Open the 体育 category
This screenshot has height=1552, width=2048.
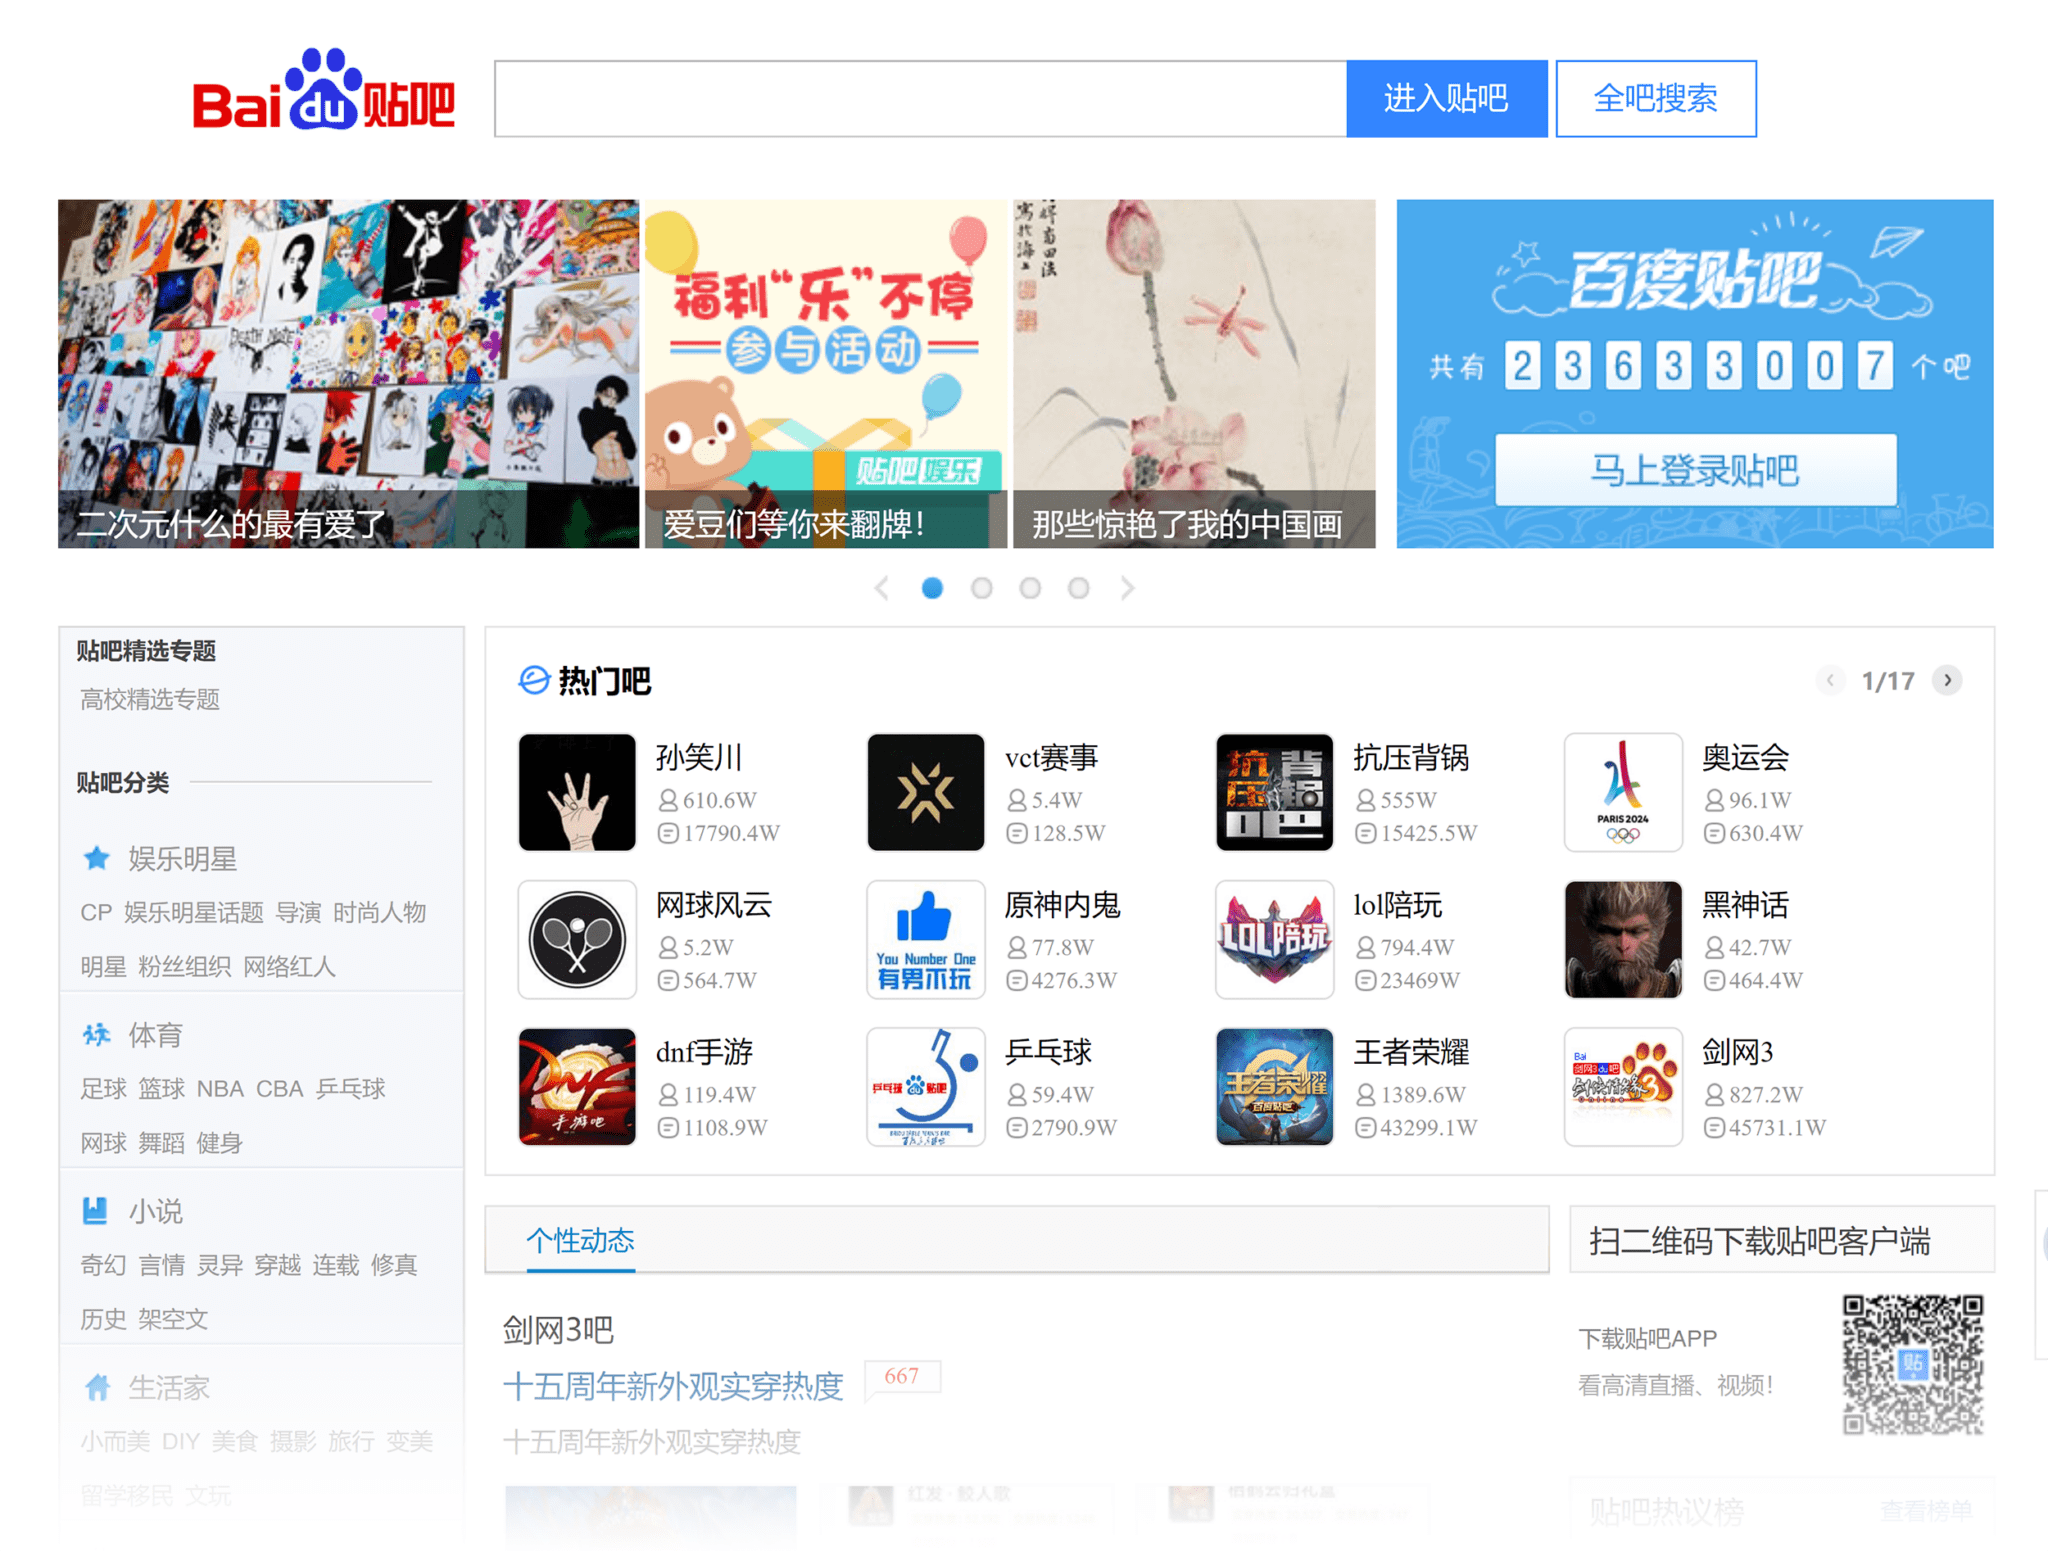click(x=155, y=1034)
